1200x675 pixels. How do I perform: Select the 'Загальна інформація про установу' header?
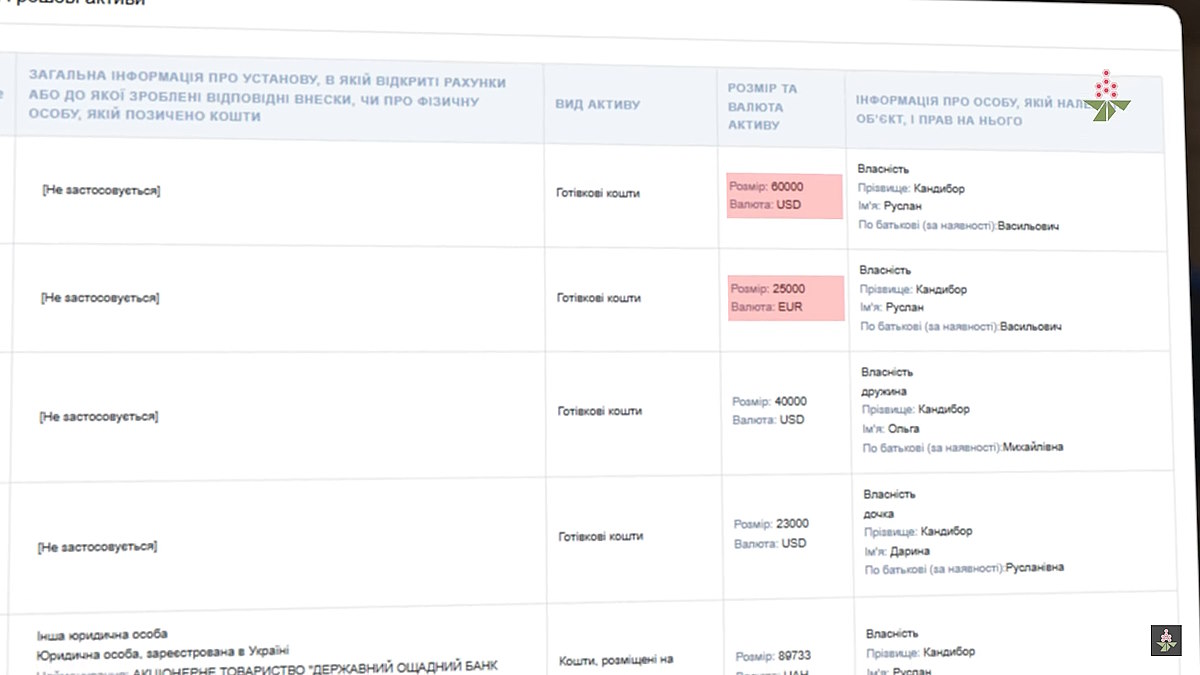coord(267,97)
